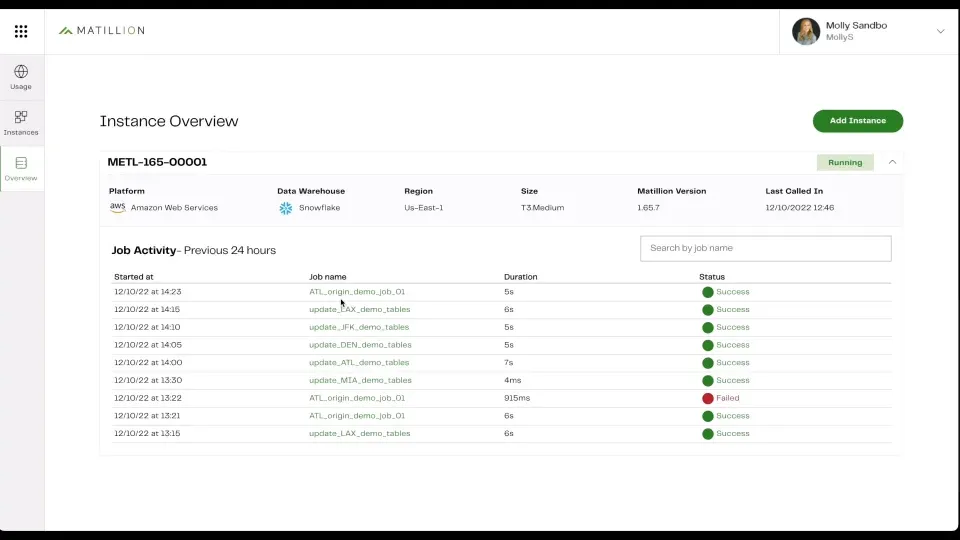Click the Job Activity section heading

pos(193,250)
